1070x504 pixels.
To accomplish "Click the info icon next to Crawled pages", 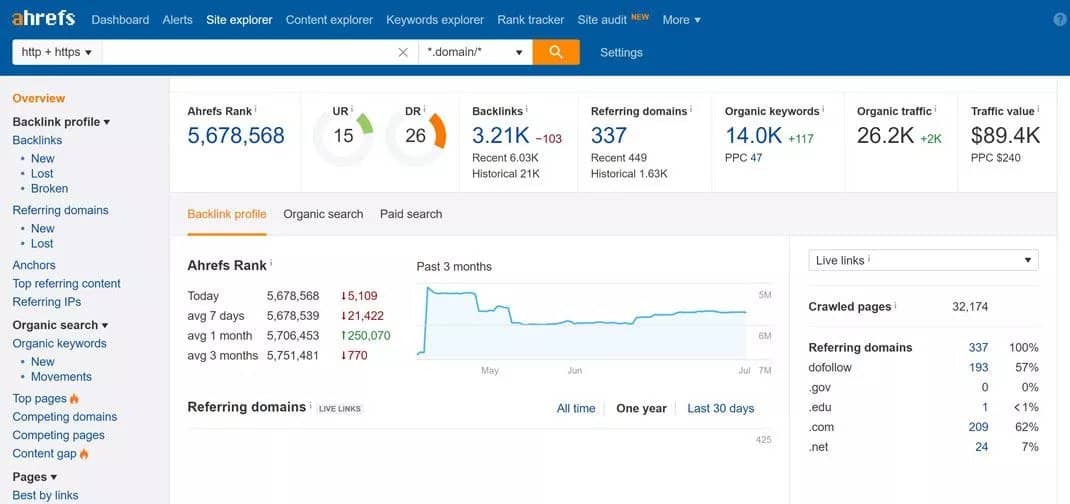I will pyautogui.click(x=895, y=306).
